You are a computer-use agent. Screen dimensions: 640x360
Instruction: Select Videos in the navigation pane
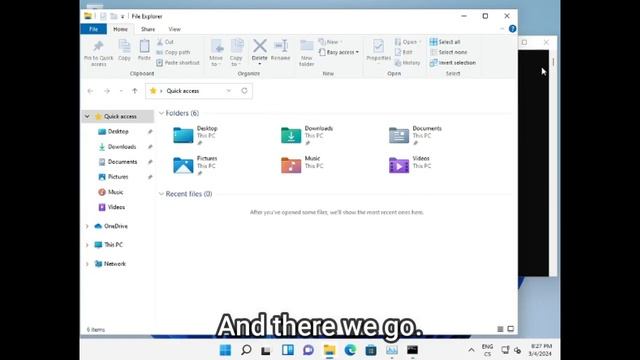tap(116, 207)
